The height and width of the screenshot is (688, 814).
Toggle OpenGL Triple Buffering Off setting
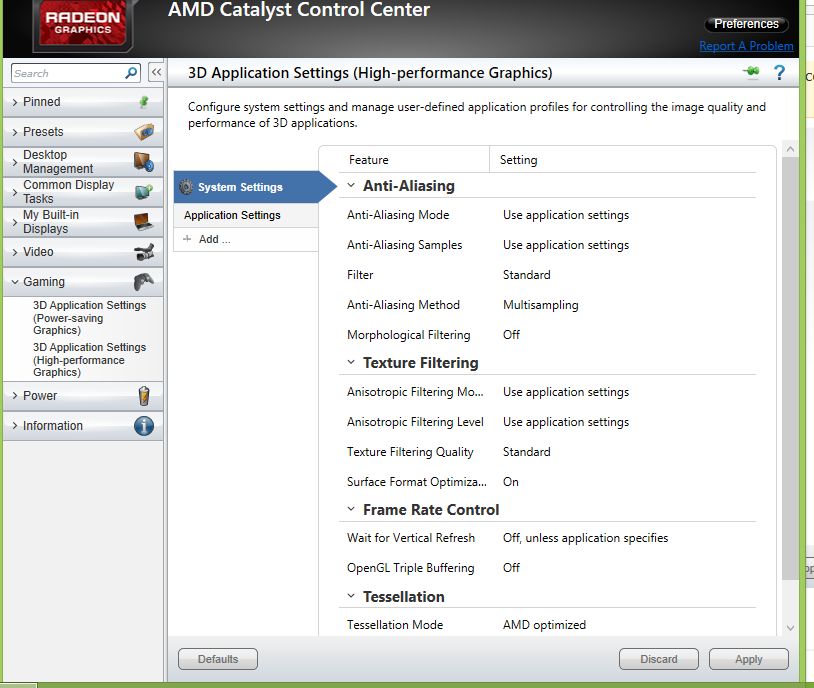(x=511, y=568)
